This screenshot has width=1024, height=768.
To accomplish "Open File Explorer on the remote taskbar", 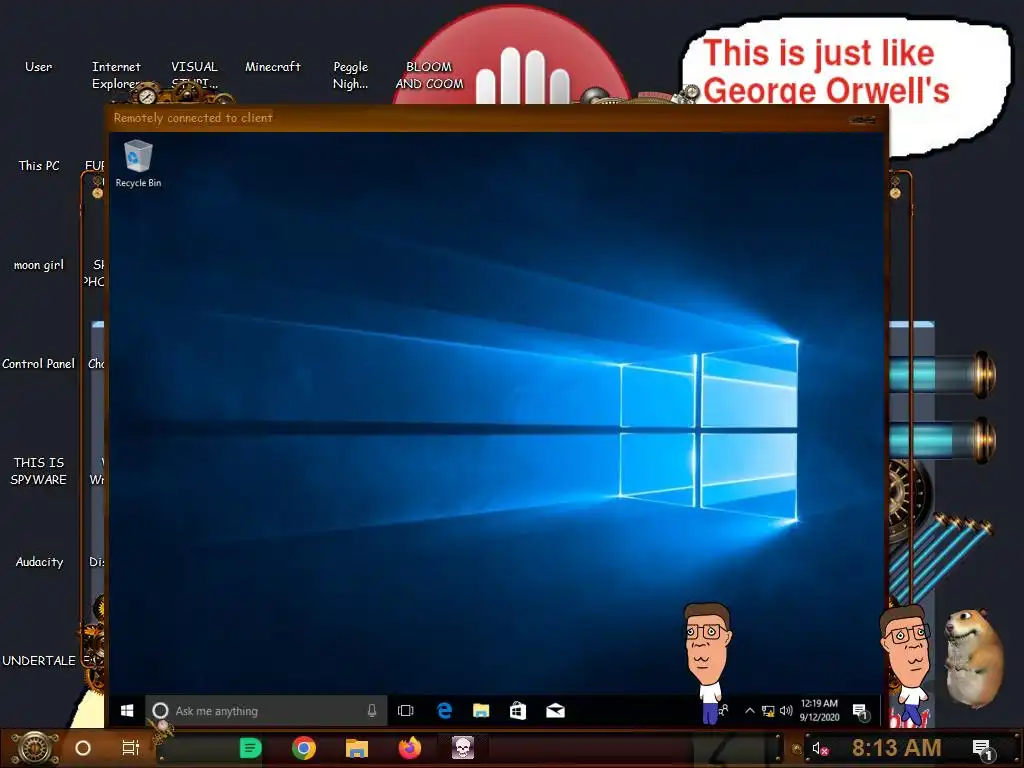I will click(481, 711).
